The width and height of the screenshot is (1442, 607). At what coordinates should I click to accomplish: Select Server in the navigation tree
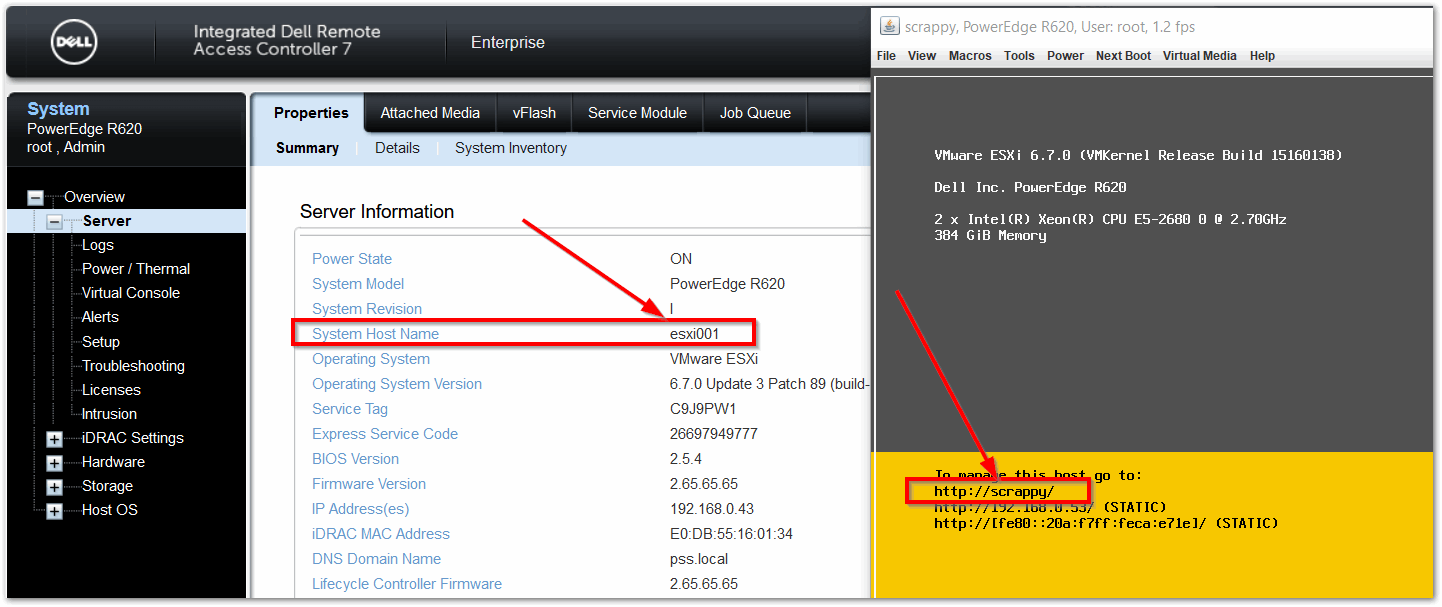[x=107, y=221]
